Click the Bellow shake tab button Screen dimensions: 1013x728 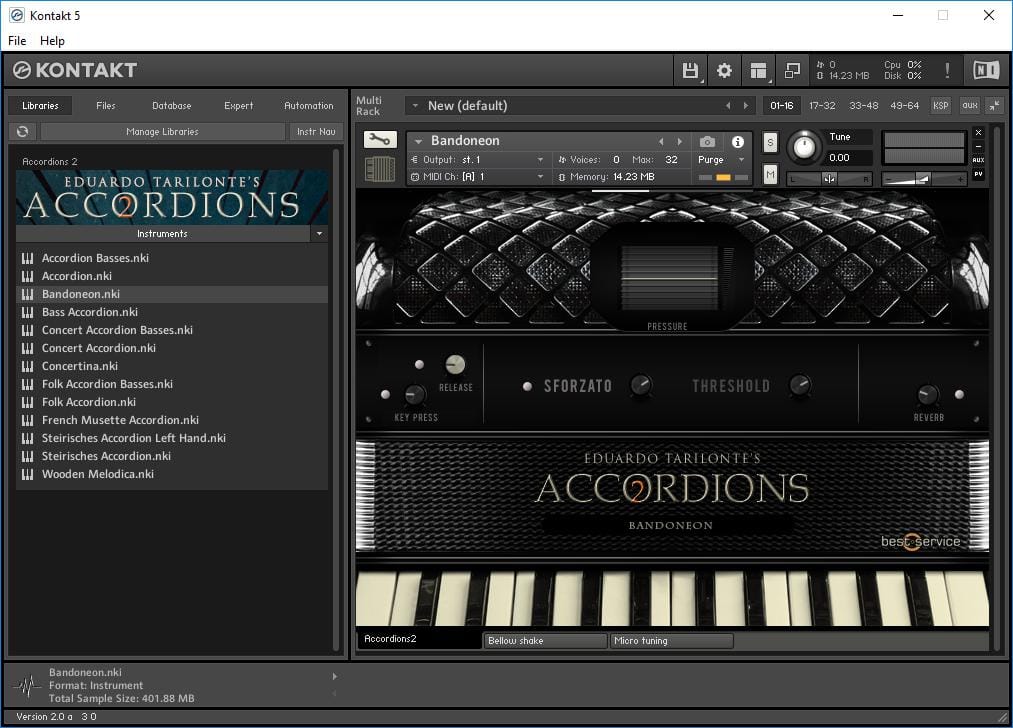(x=545, y=641)
